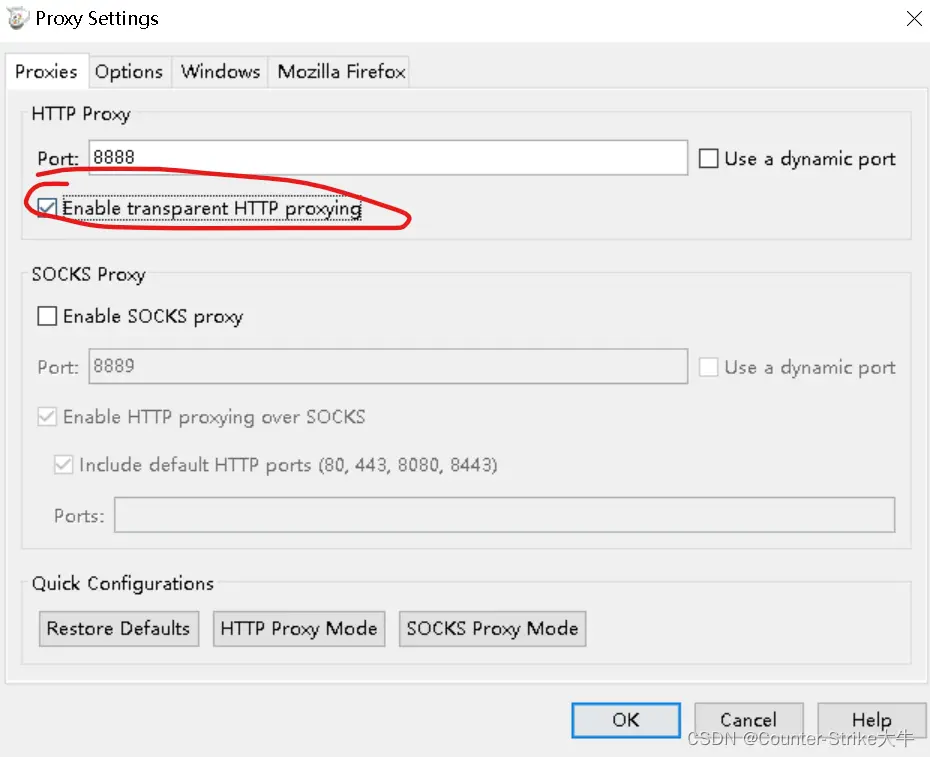Image resolution: width=930 pixels, height=757 pixels.
Task: Click the SOCKS port field showing 8889
Action: 387,366
